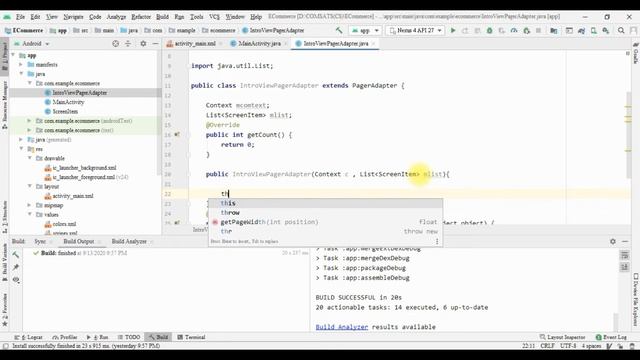The image size is (640, 360).
Task: Select colors.xml in values folder
Action: click(x=64, y=224)
